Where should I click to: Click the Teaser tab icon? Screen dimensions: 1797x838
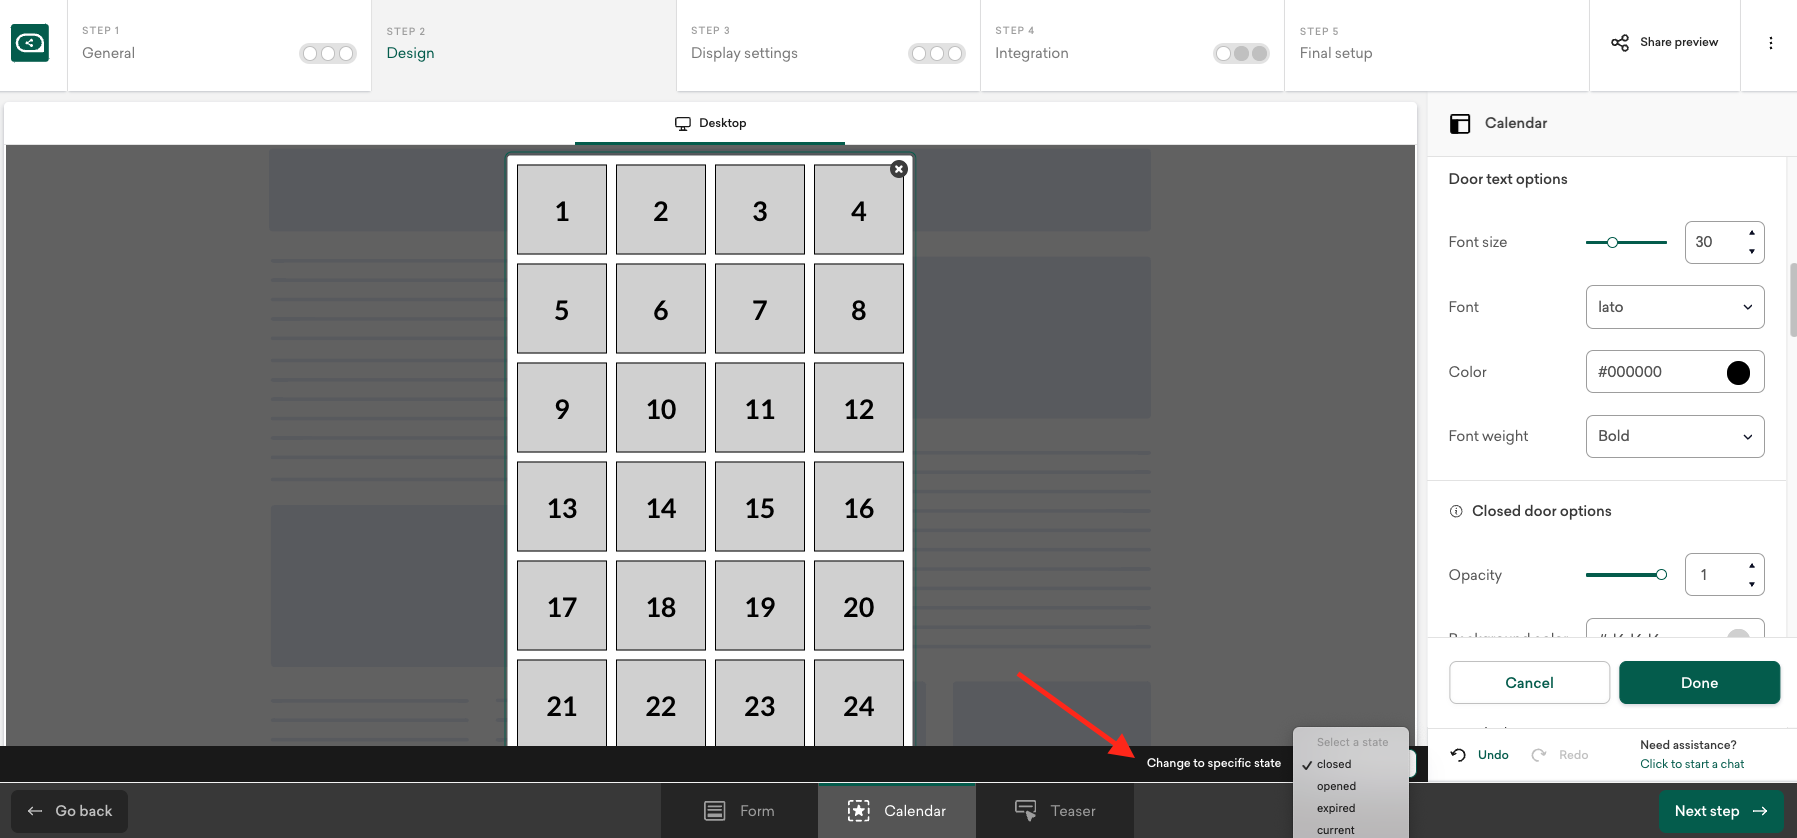point(1025,810)
